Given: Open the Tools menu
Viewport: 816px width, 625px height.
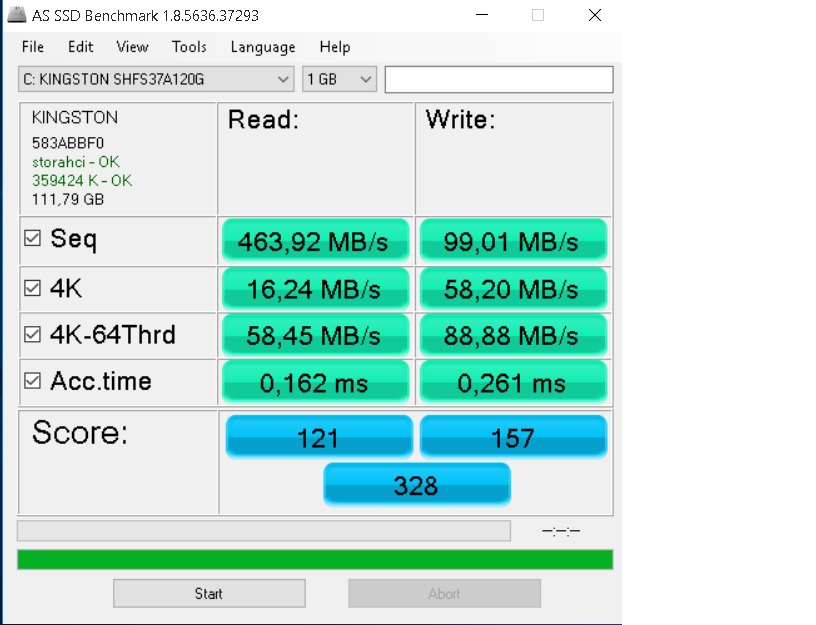Looking at the screenshot, I should coord(189,47).
